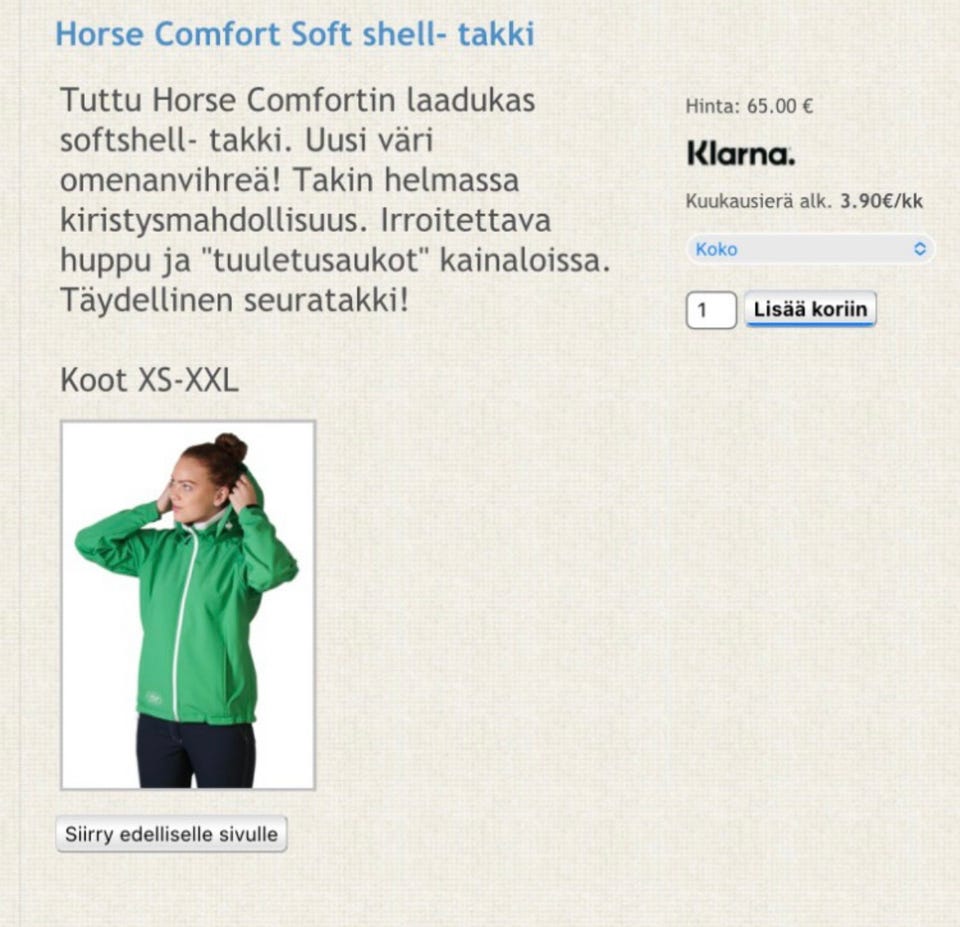
Task: Click the dark trousers in the product photo
Action: pos(196,753)
